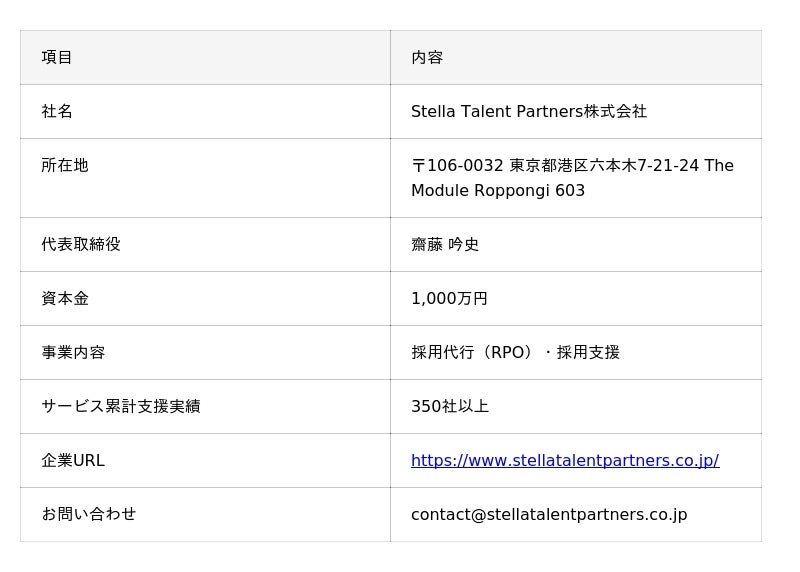Image resolution: width=800 pixels, height=572 pixels.
Task: Click the 内容 header cell
Action: (x=427, y=57)
